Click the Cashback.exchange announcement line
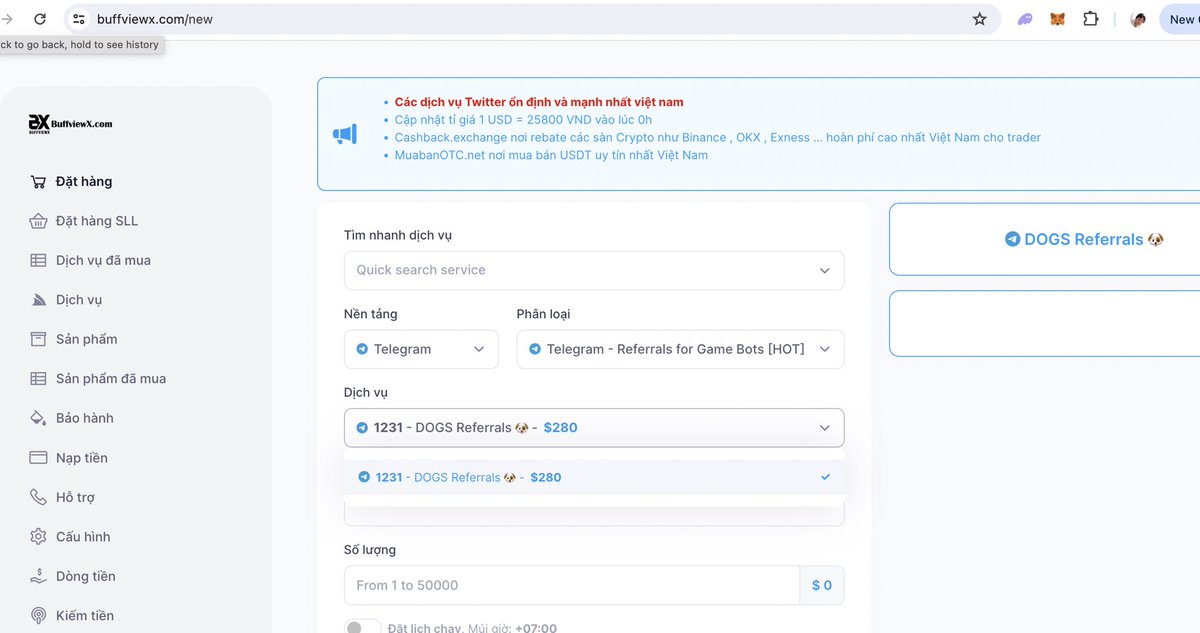The width and height of the screenshot is (1200, 633). pos(718,137)
